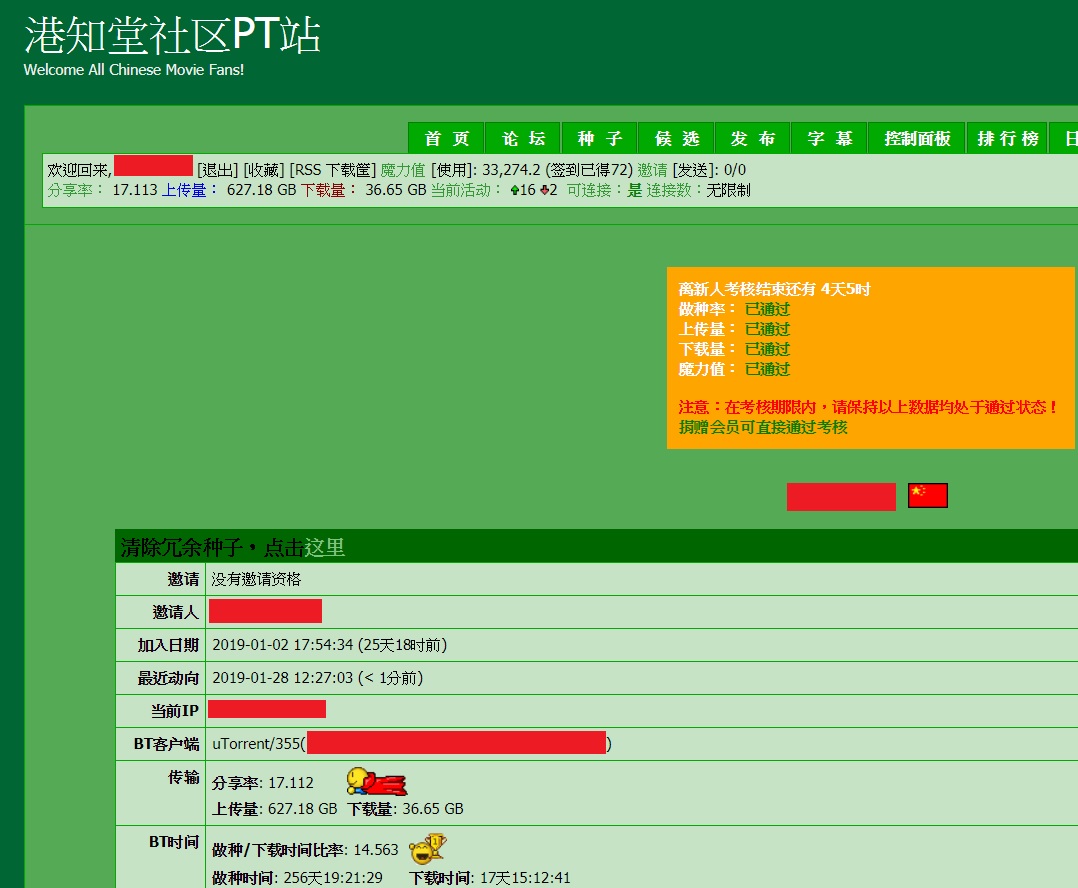1078x888 pixels.
Task: Open the 论坛 forum tab
Action: coord(523,138)
